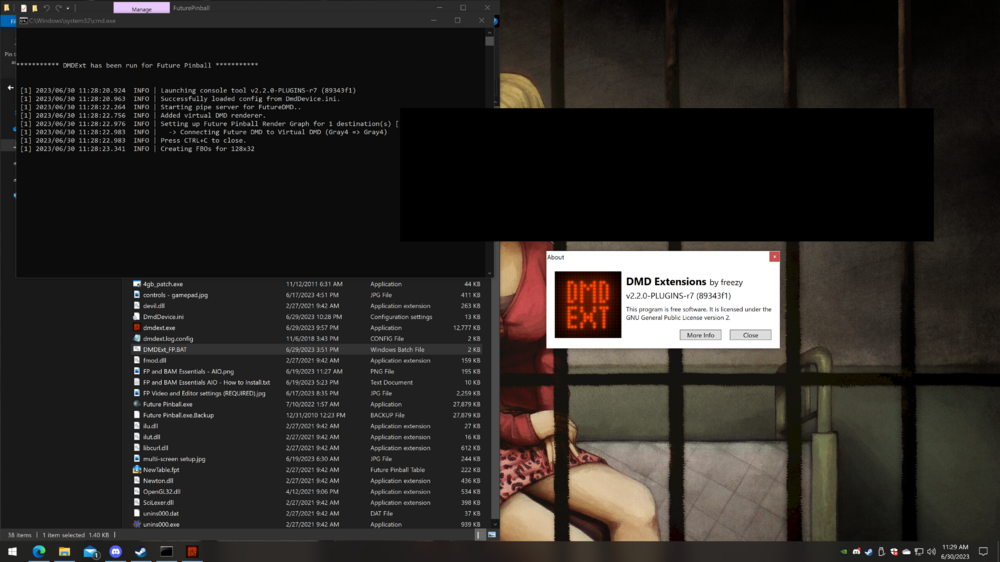Image resolution: width=1000 pixels, height=562 pixels.
Task: Open Steam from the taskbar
Action: 141,552
